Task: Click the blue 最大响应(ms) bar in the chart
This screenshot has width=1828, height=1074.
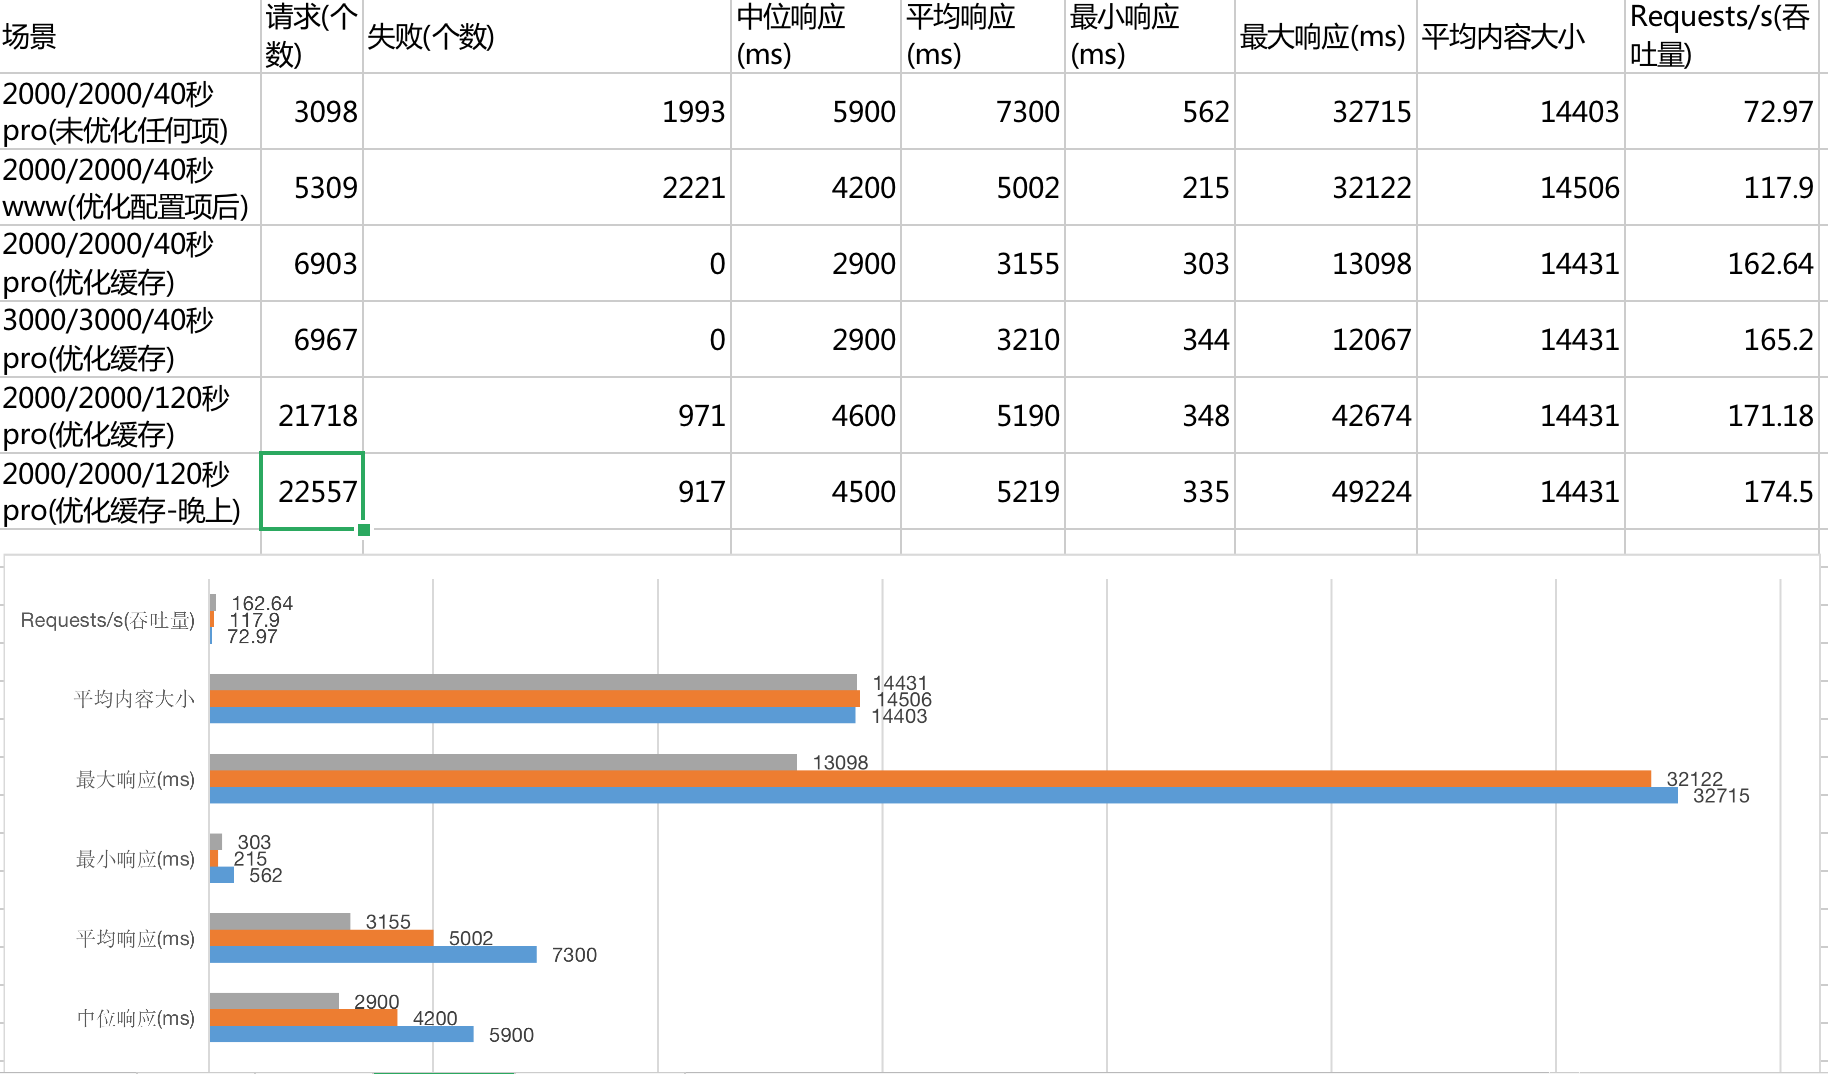Action: pyautogui.click(x=943, y=796)
